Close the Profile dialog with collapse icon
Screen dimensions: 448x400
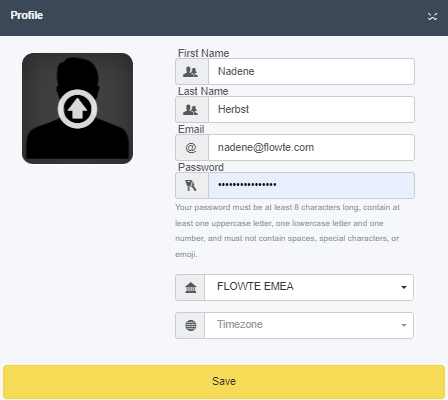432,16
